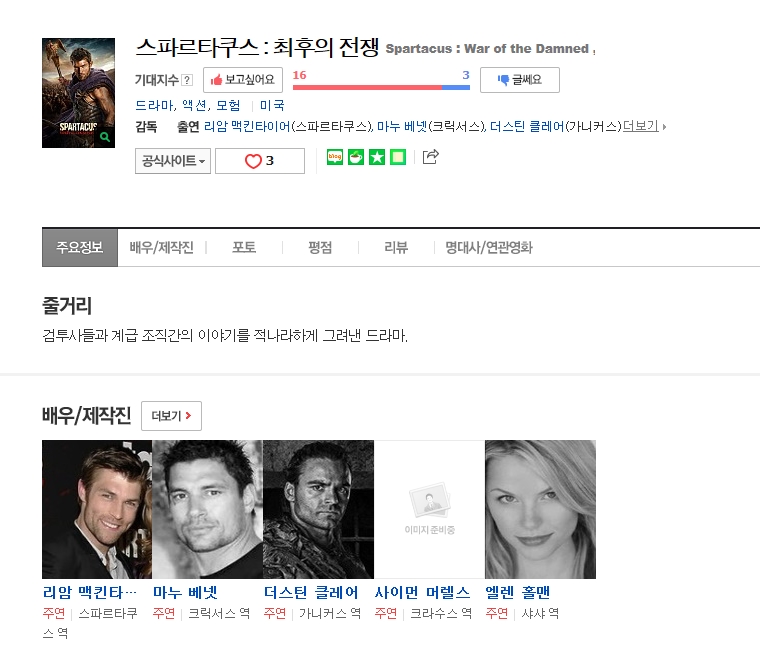The image size is (760, 670).
Task: Open the 공식사이트 dropdown
Action: point(173,161)
